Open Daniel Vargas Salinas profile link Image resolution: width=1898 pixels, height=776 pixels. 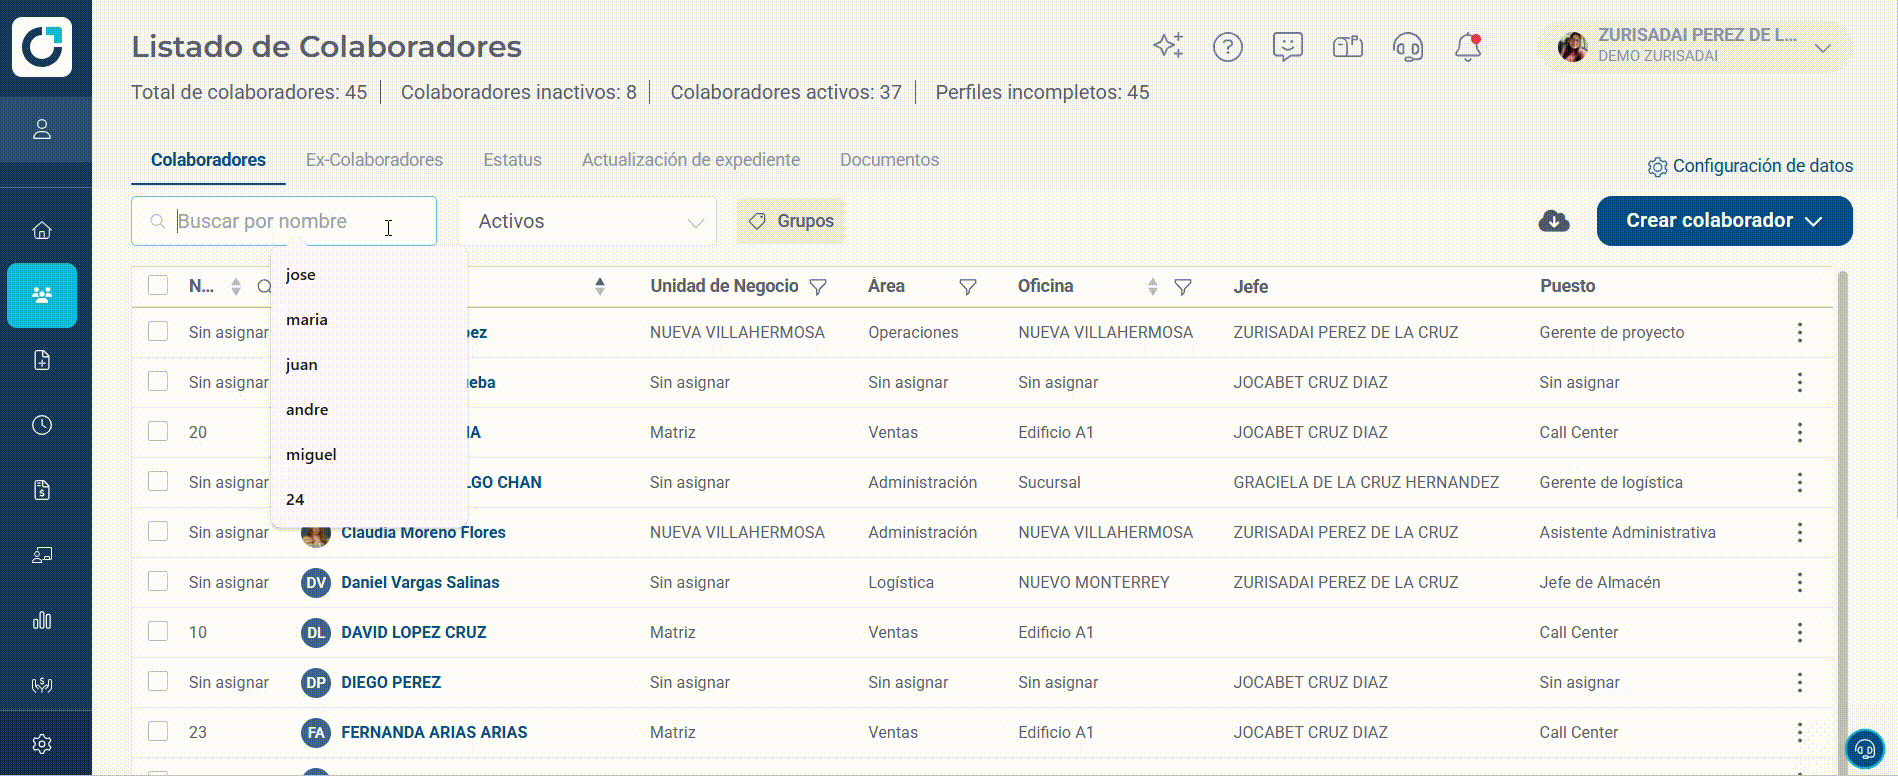point(420,582)
